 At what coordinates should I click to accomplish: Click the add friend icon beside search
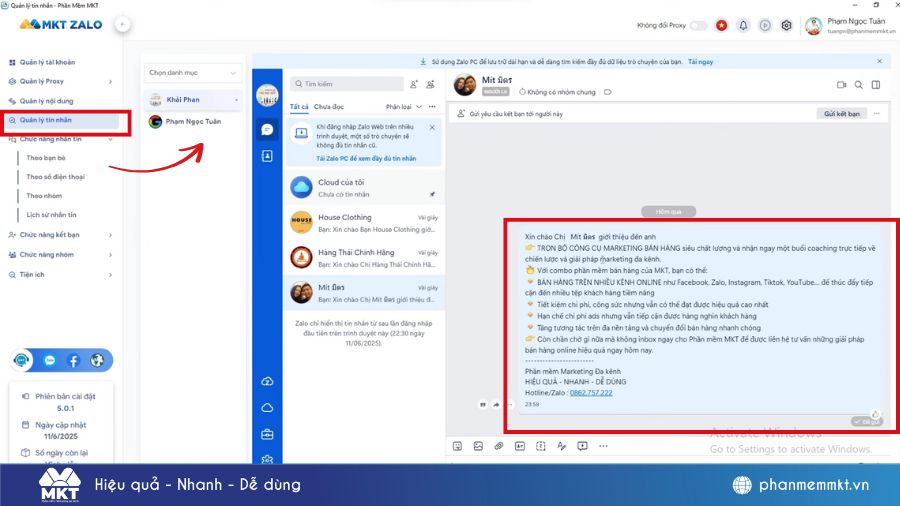414,84
